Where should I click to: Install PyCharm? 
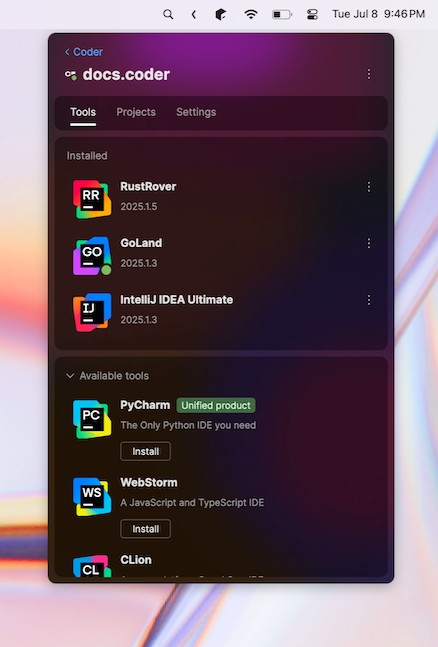tap(145, 451)
